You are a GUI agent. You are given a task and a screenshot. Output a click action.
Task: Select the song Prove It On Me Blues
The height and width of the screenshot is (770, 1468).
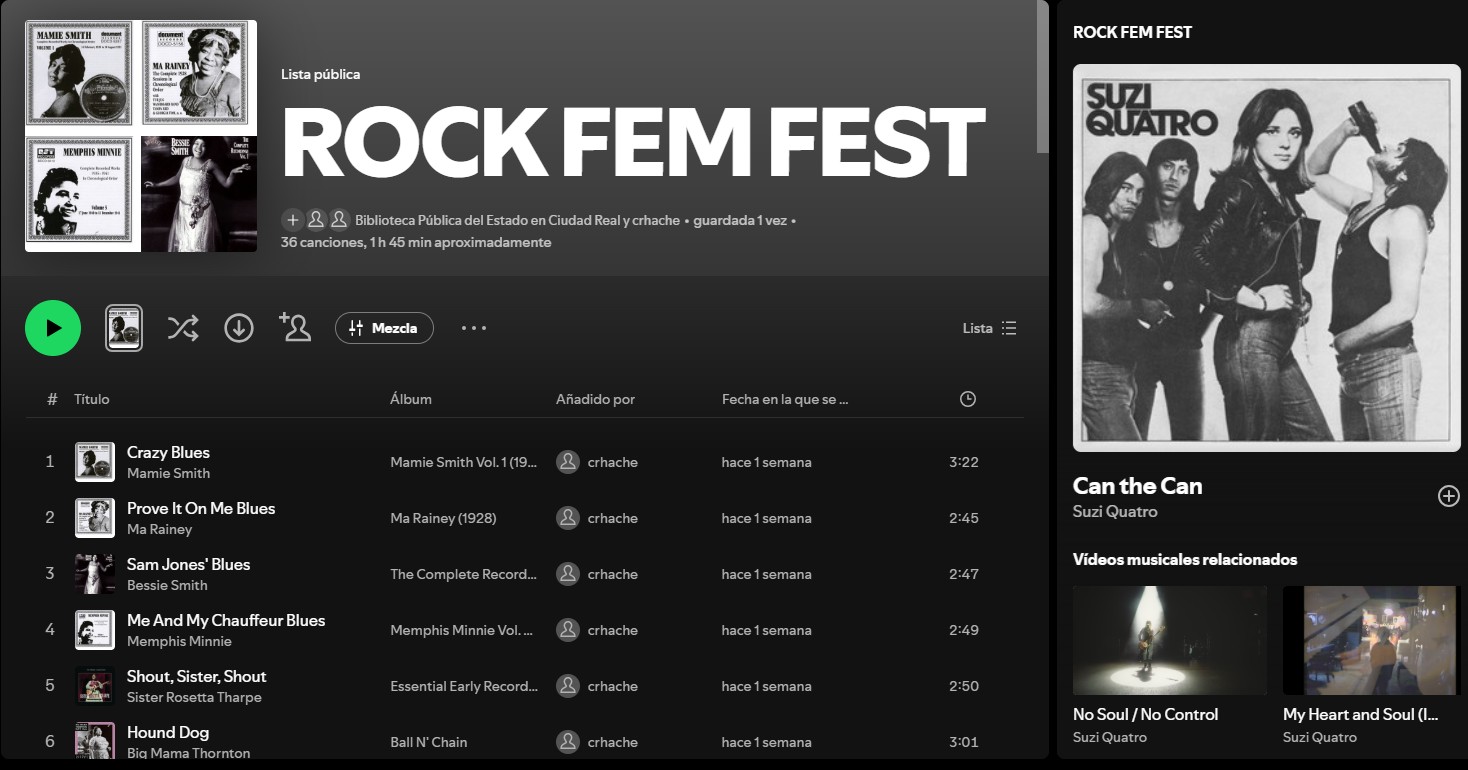point(201,508)
